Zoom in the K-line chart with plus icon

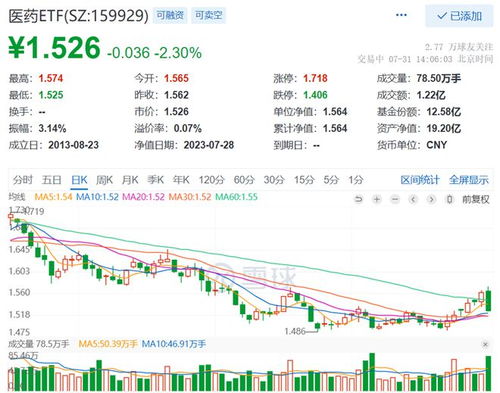377,199
